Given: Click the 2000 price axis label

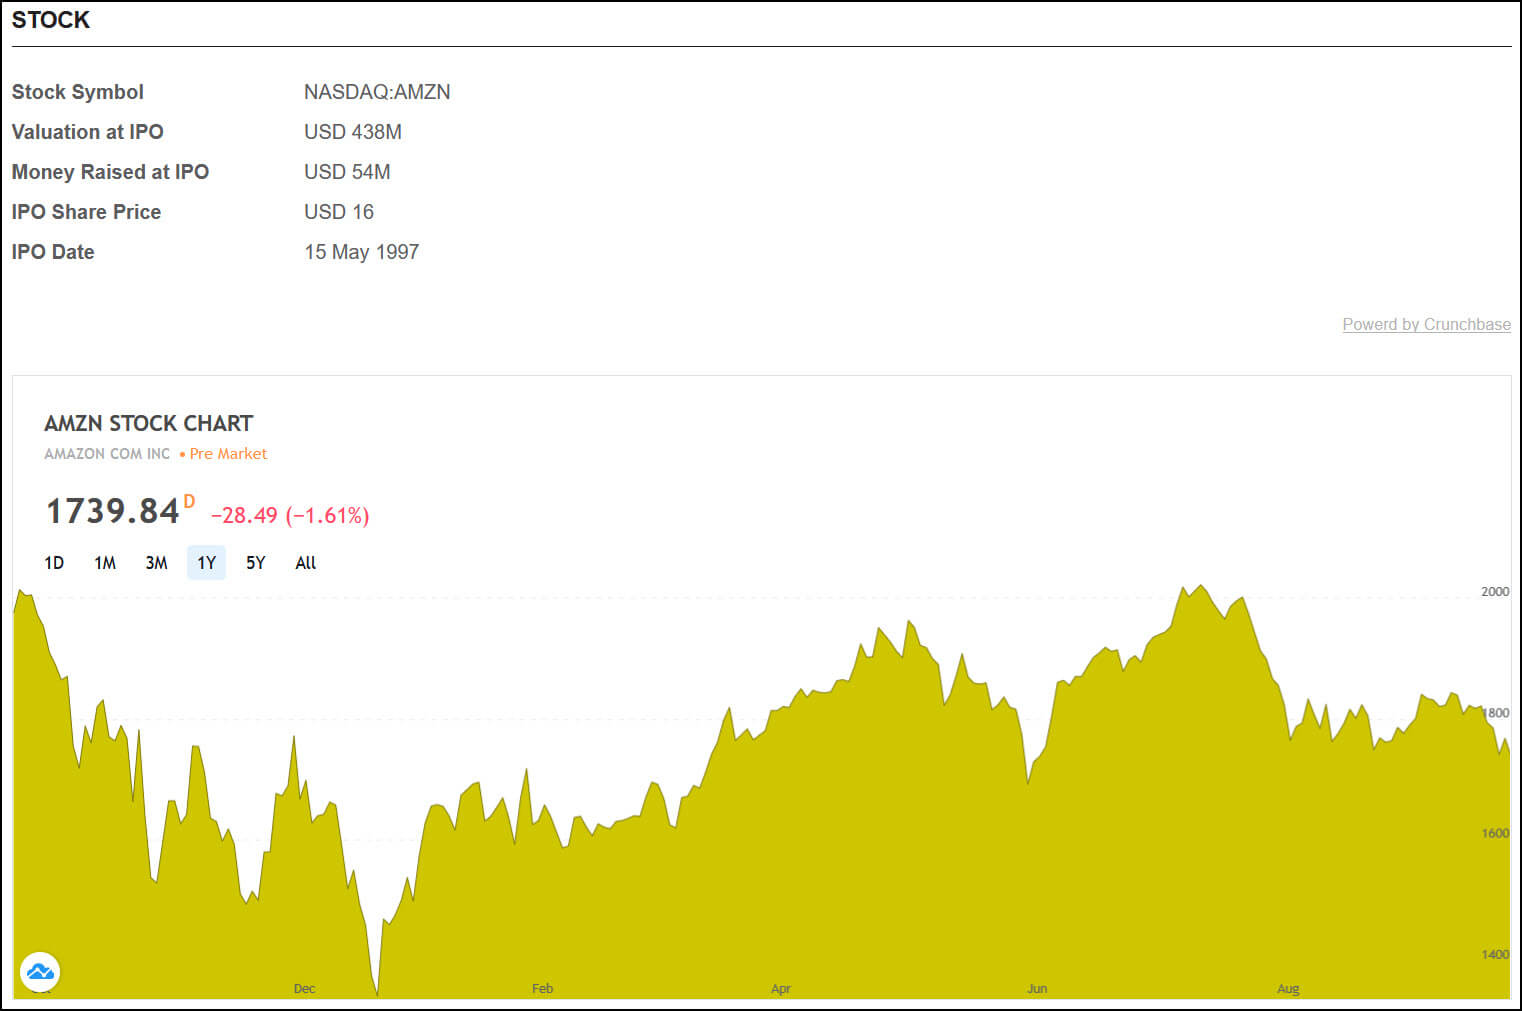Looking at the screenshot, I should coord(1495,592).
